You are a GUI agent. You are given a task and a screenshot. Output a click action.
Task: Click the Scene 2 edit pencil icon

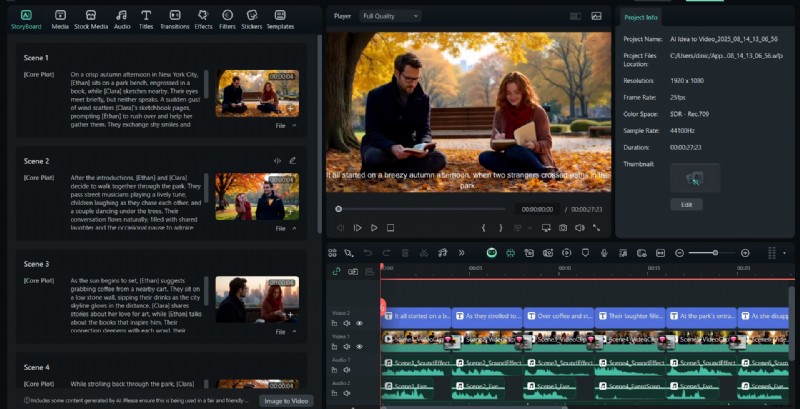pyautogui.click(x=292, y=161)
